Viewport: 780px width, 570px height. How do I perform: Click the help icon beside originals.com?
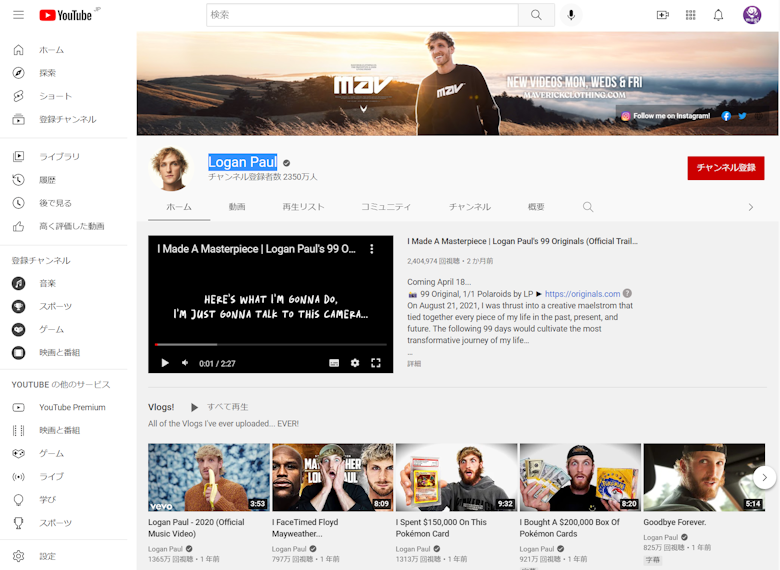[627, 293]
